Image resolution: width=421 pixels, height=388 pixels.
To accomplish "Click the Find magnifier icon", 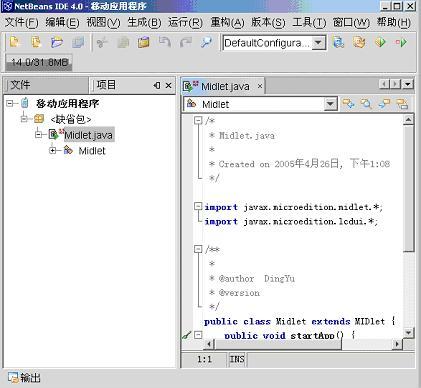I will (x=206, y=42).
